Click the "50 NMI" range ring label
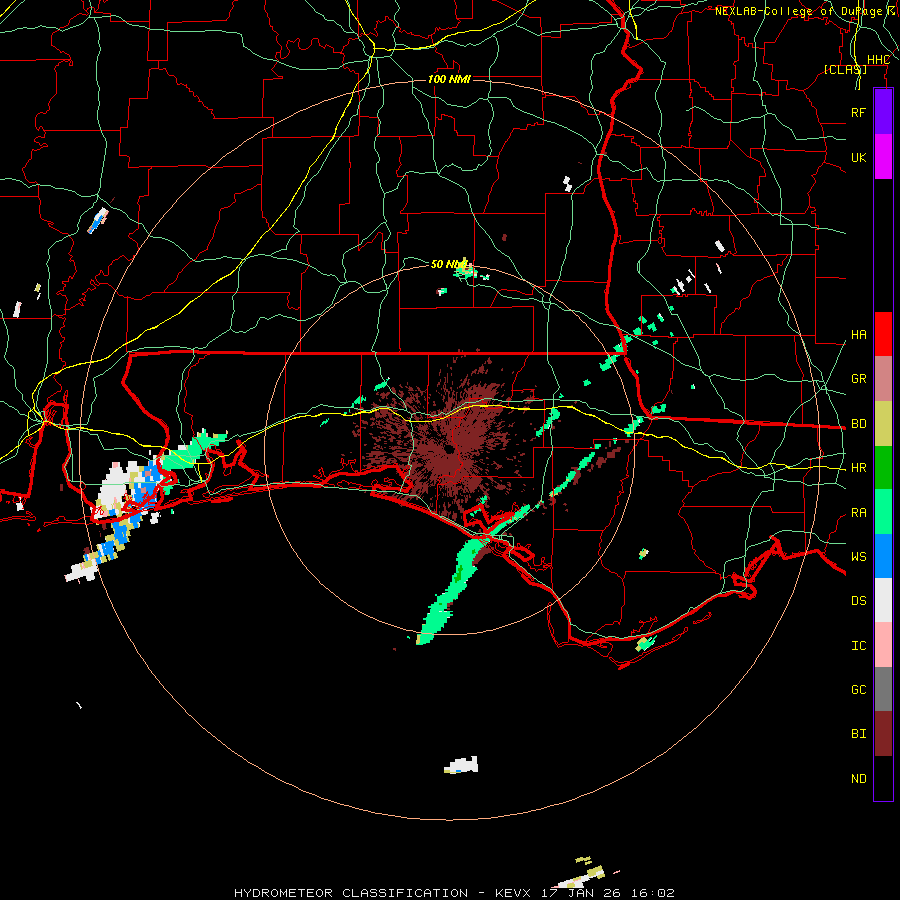 point(449,264)
